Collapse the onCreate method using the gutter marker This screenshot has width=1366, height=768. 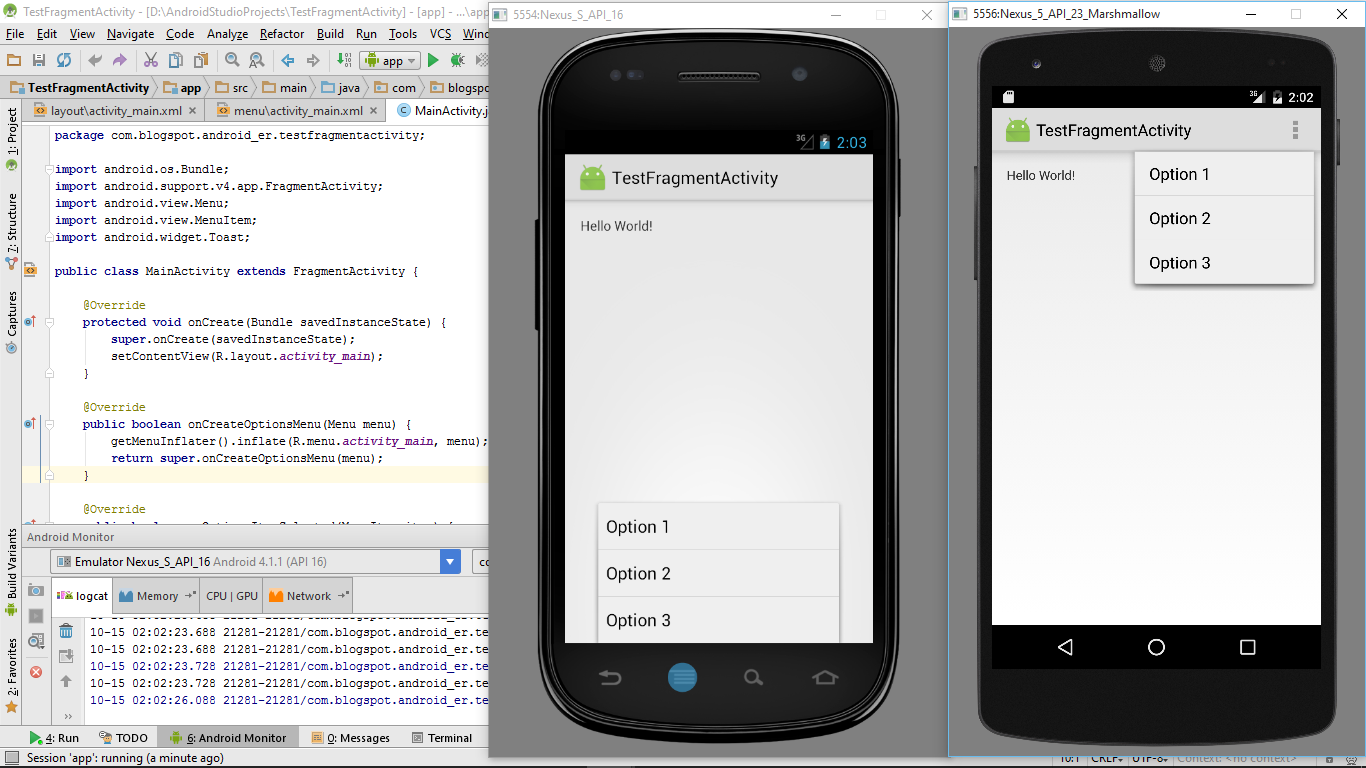click(x=47, y=321)
